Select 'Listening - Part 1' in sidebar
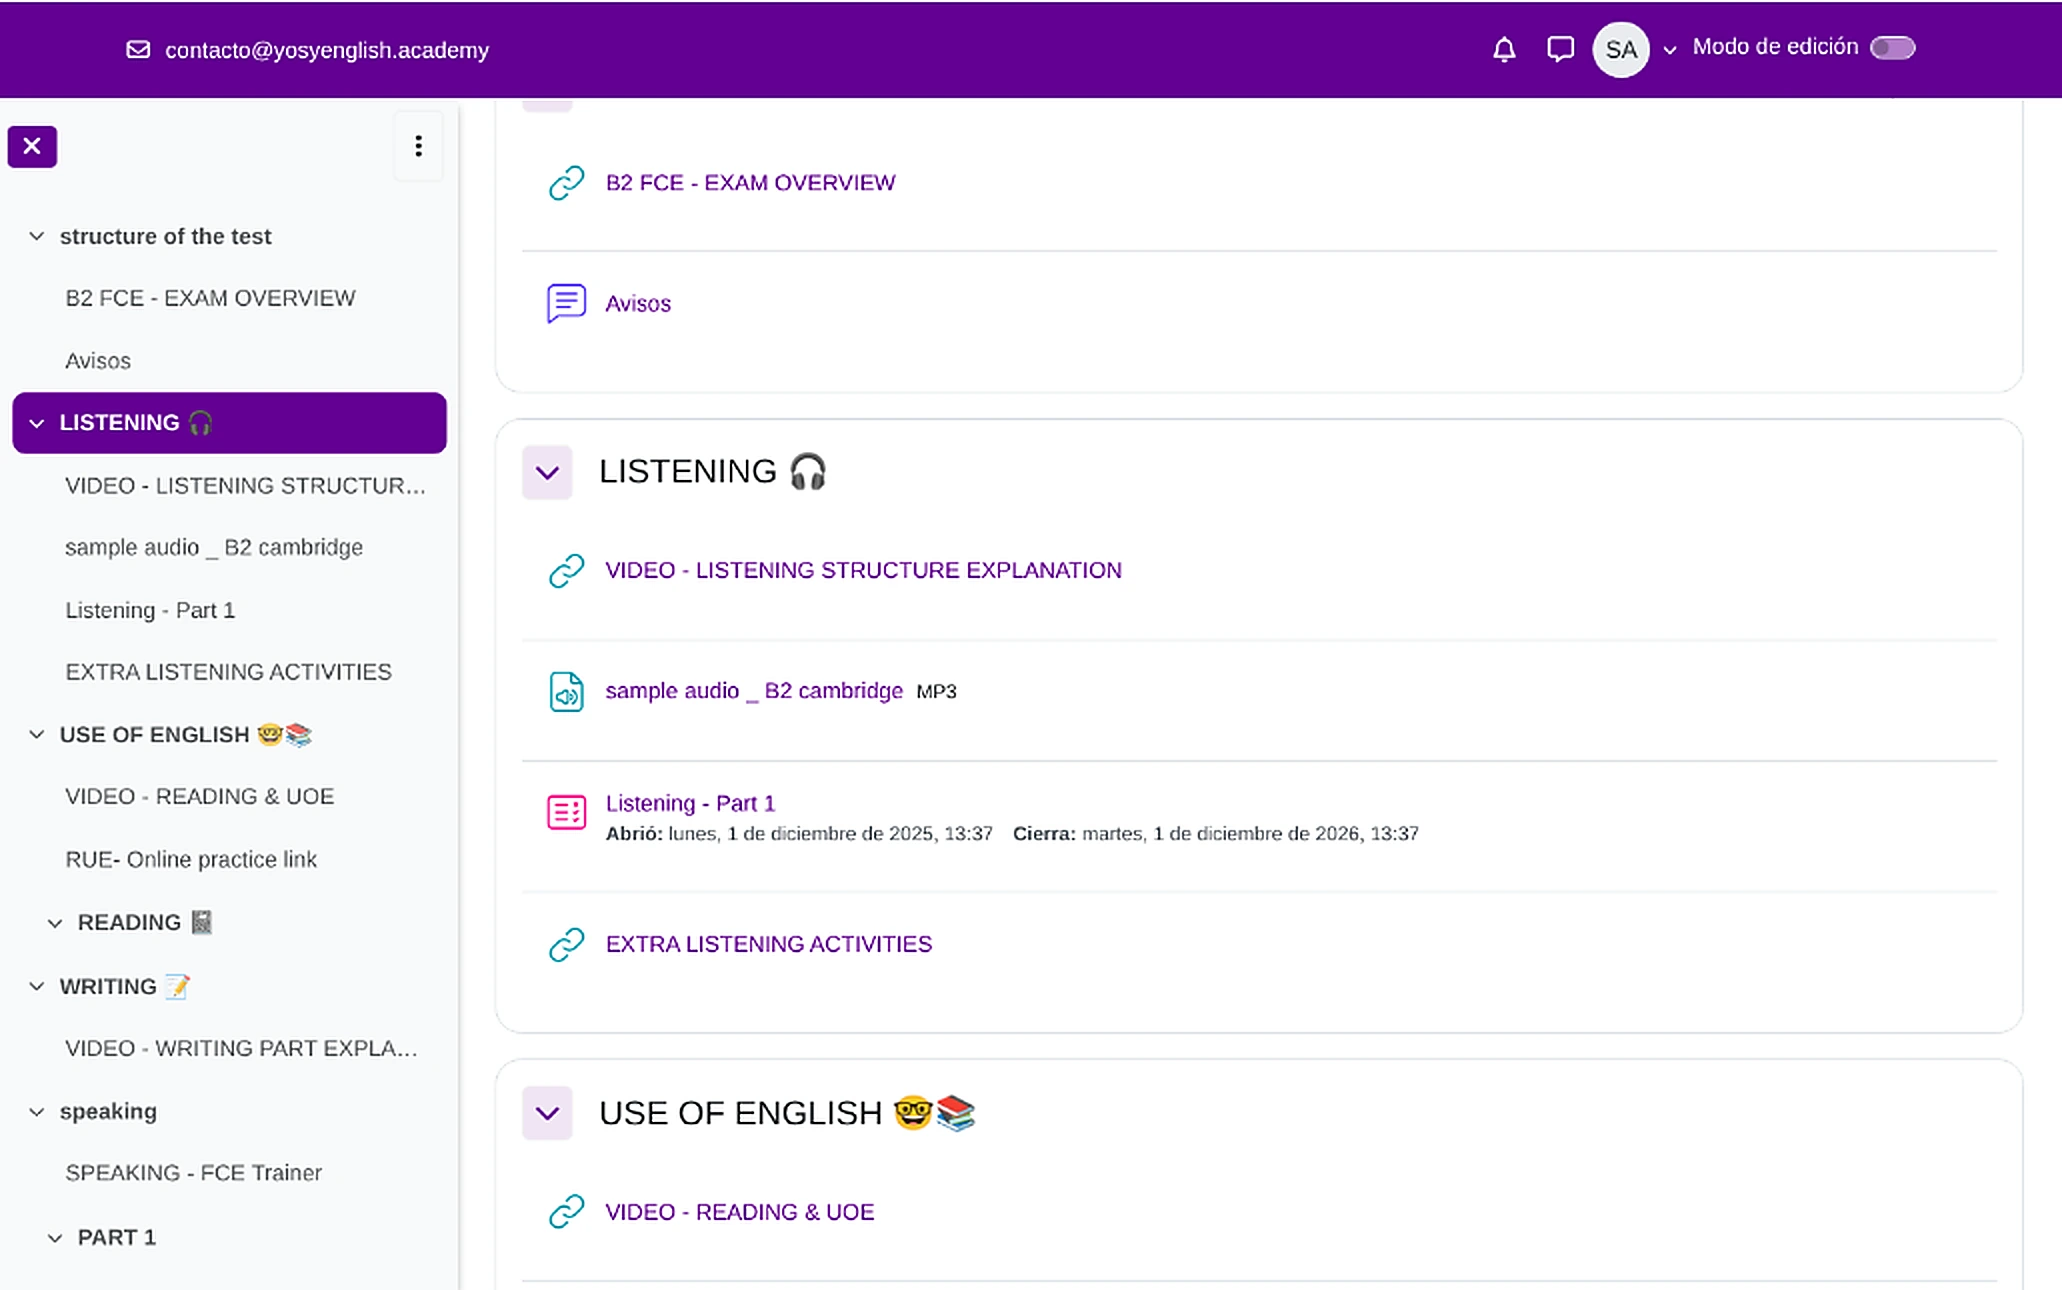2062x1290 pixels. [x=150, y=610]
